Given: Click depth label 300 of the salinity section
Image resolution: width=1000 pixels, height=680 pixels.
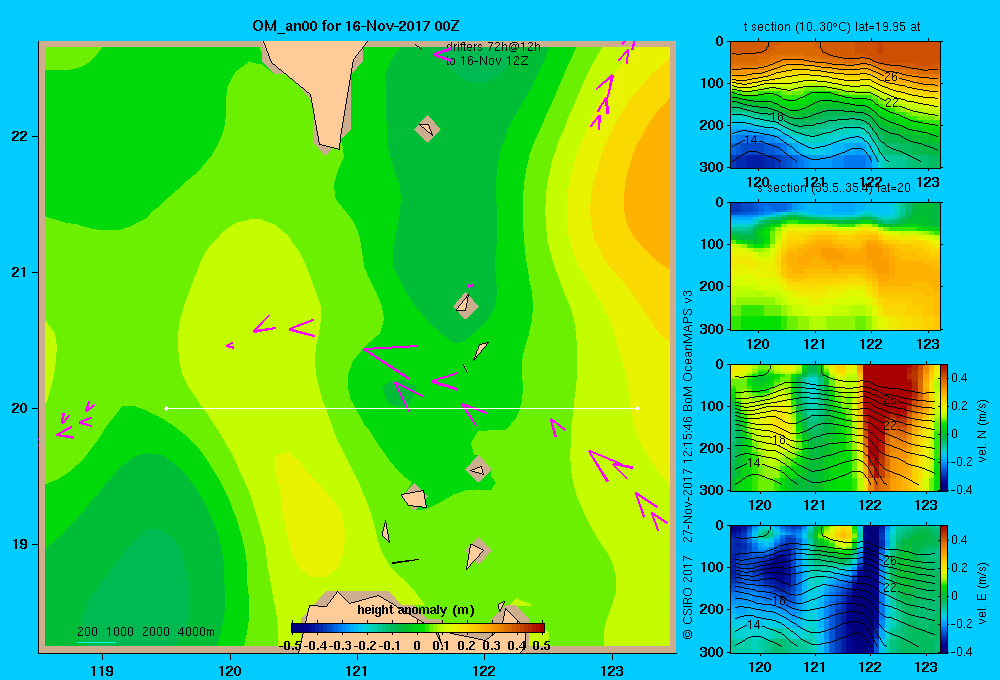Looking at the screenshot, I should [711, 329].
